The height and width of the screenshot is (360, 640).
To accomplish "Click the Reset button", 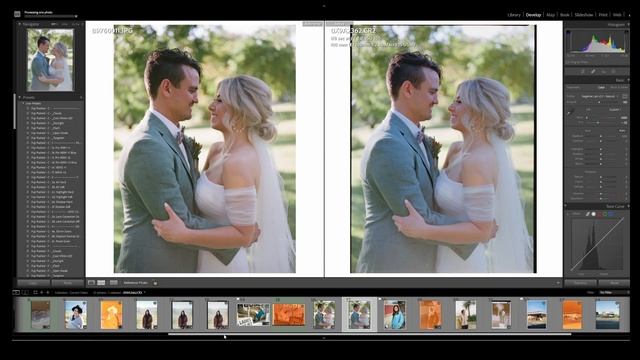I will (x=613, y=282).
